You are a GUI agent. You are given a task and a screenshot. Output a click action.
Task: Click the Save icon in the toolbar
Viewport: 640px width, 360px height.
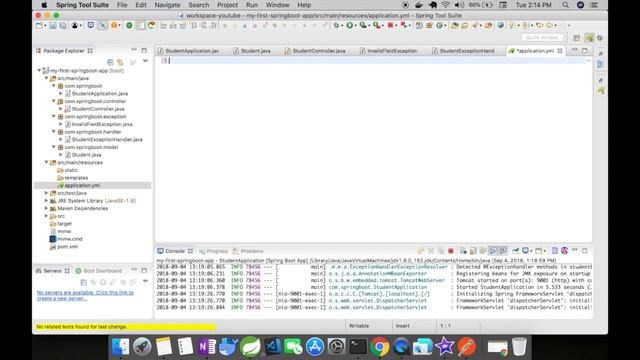tap(53, 25)
